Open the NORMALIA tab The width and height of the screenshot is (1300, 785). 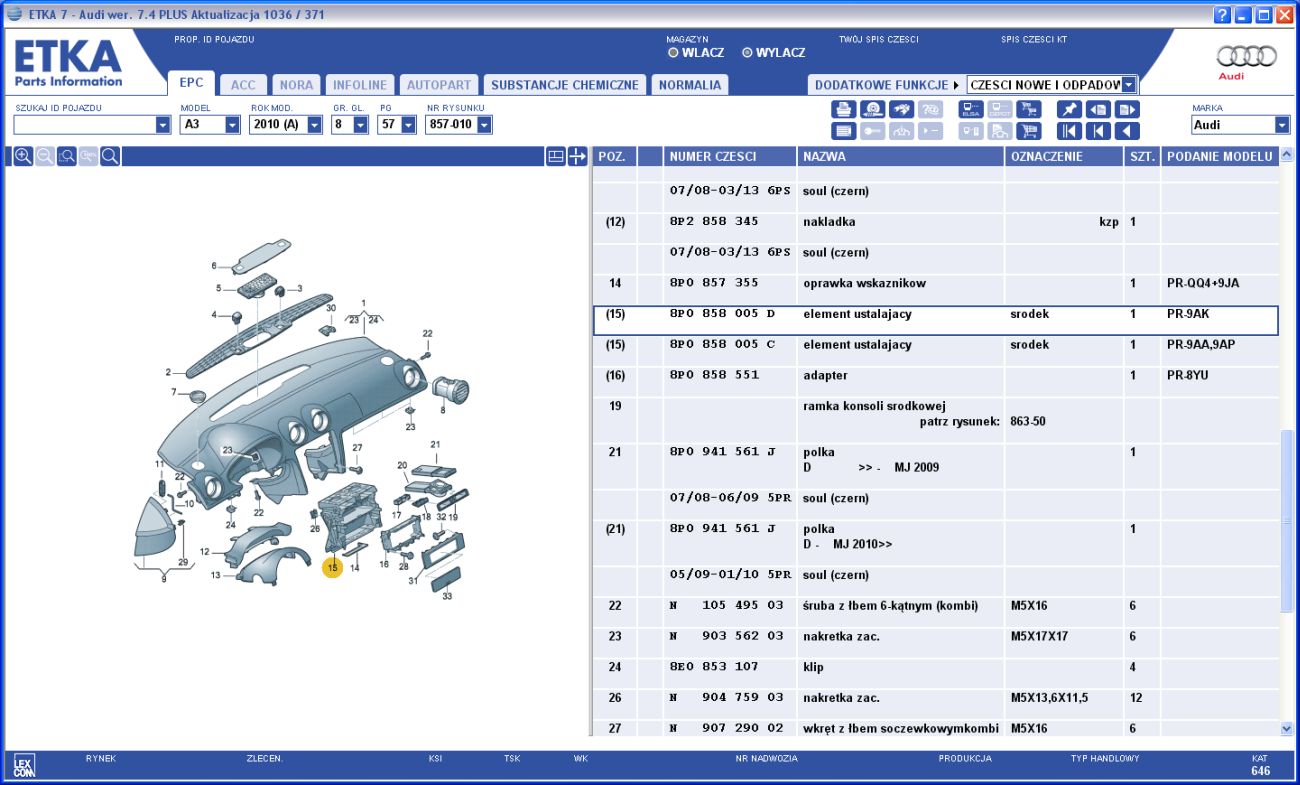click(x=690, y=85)
